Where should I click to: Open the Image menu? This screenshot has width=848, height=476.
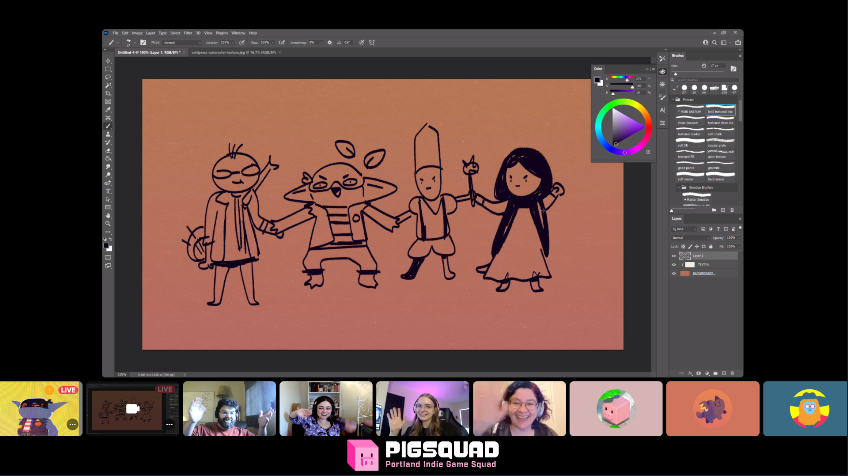point(137,33)
